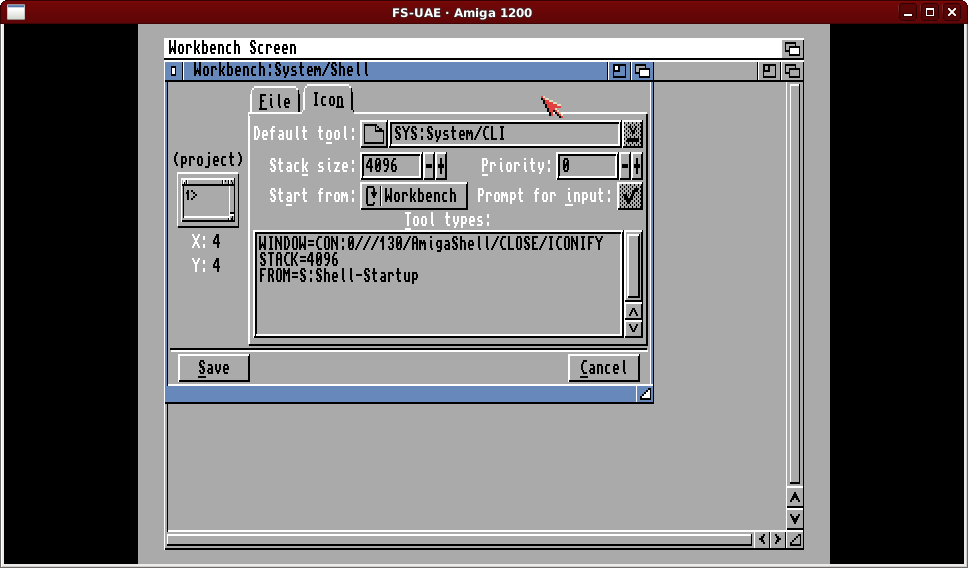The image size is (968, 568).
Task: Open FS-UAE window menu icon
Action: tap(15, 12)
